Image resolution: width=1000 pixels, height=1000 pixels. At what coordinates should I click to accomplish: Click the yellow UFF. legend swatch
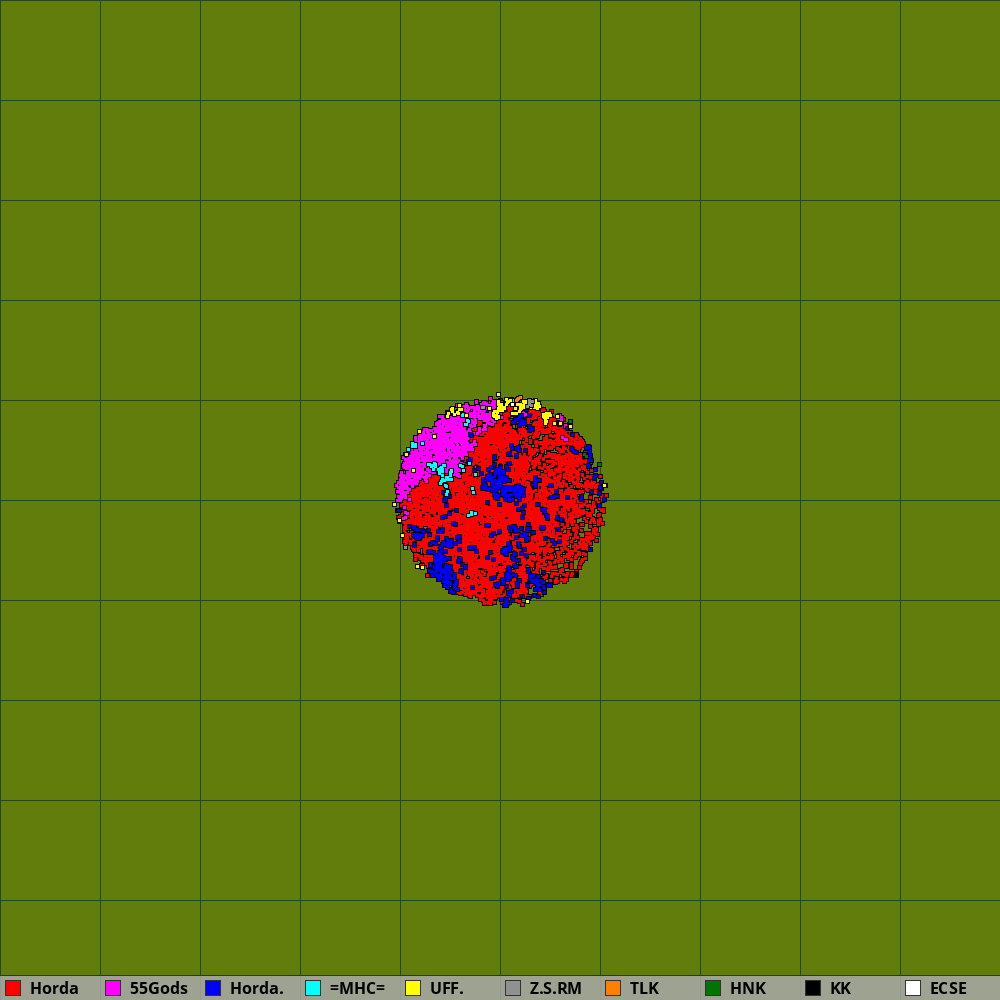tap(413, 988)
